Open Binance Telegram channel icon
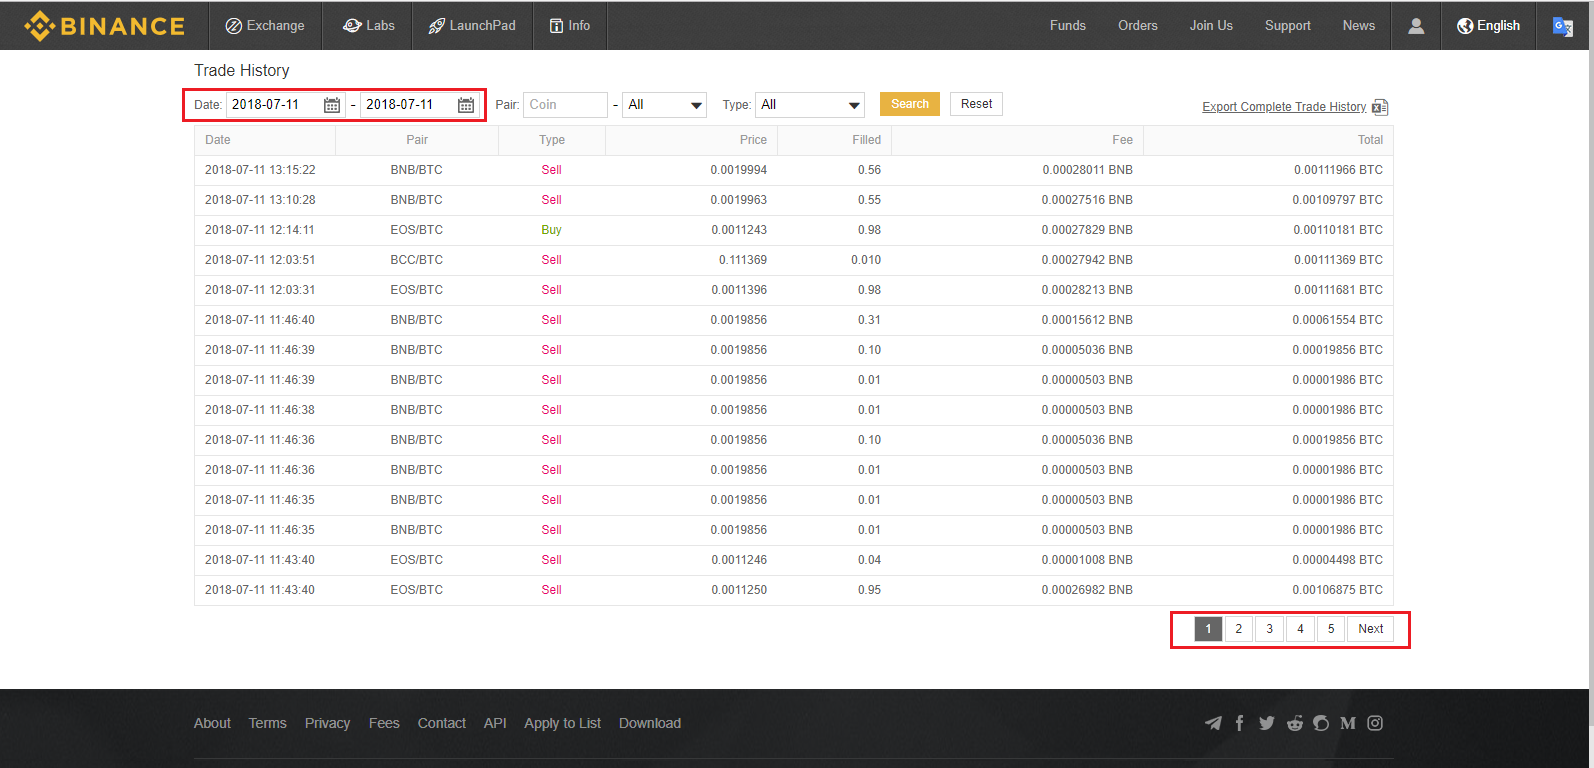This screenshot has width=1594, height=768. tap(1213, 723)
